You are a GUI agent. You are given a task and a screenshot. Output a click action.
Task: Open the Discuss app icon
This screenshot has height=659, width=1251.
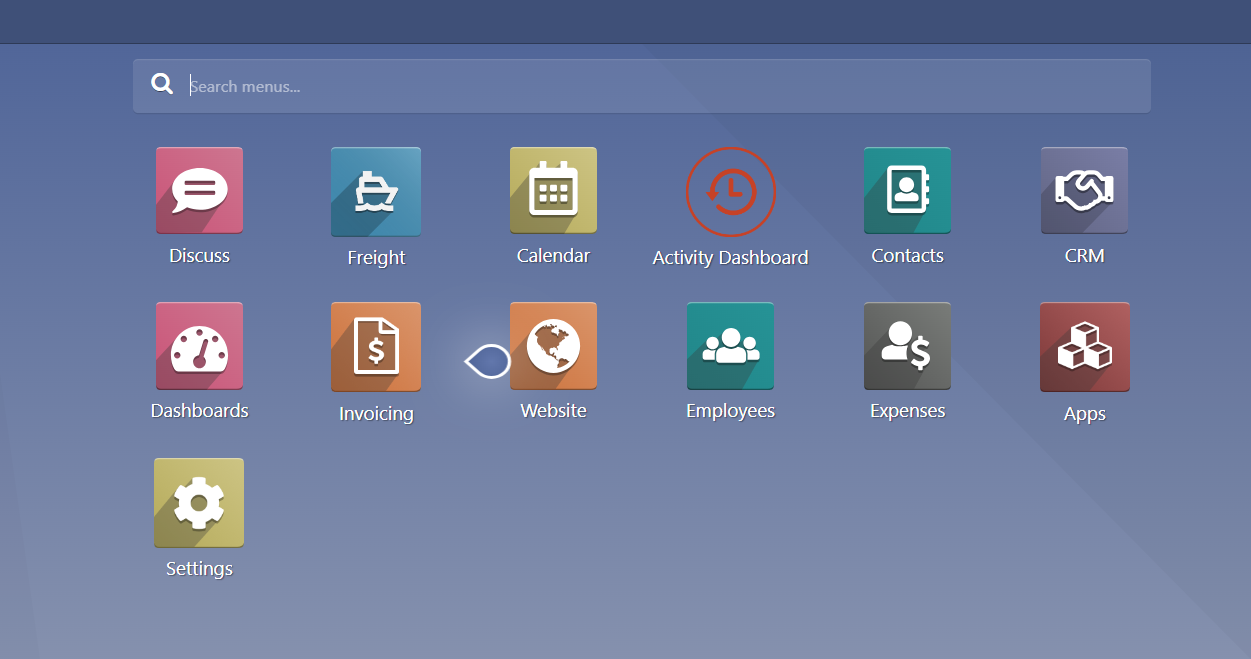click(x=199, y=190)
